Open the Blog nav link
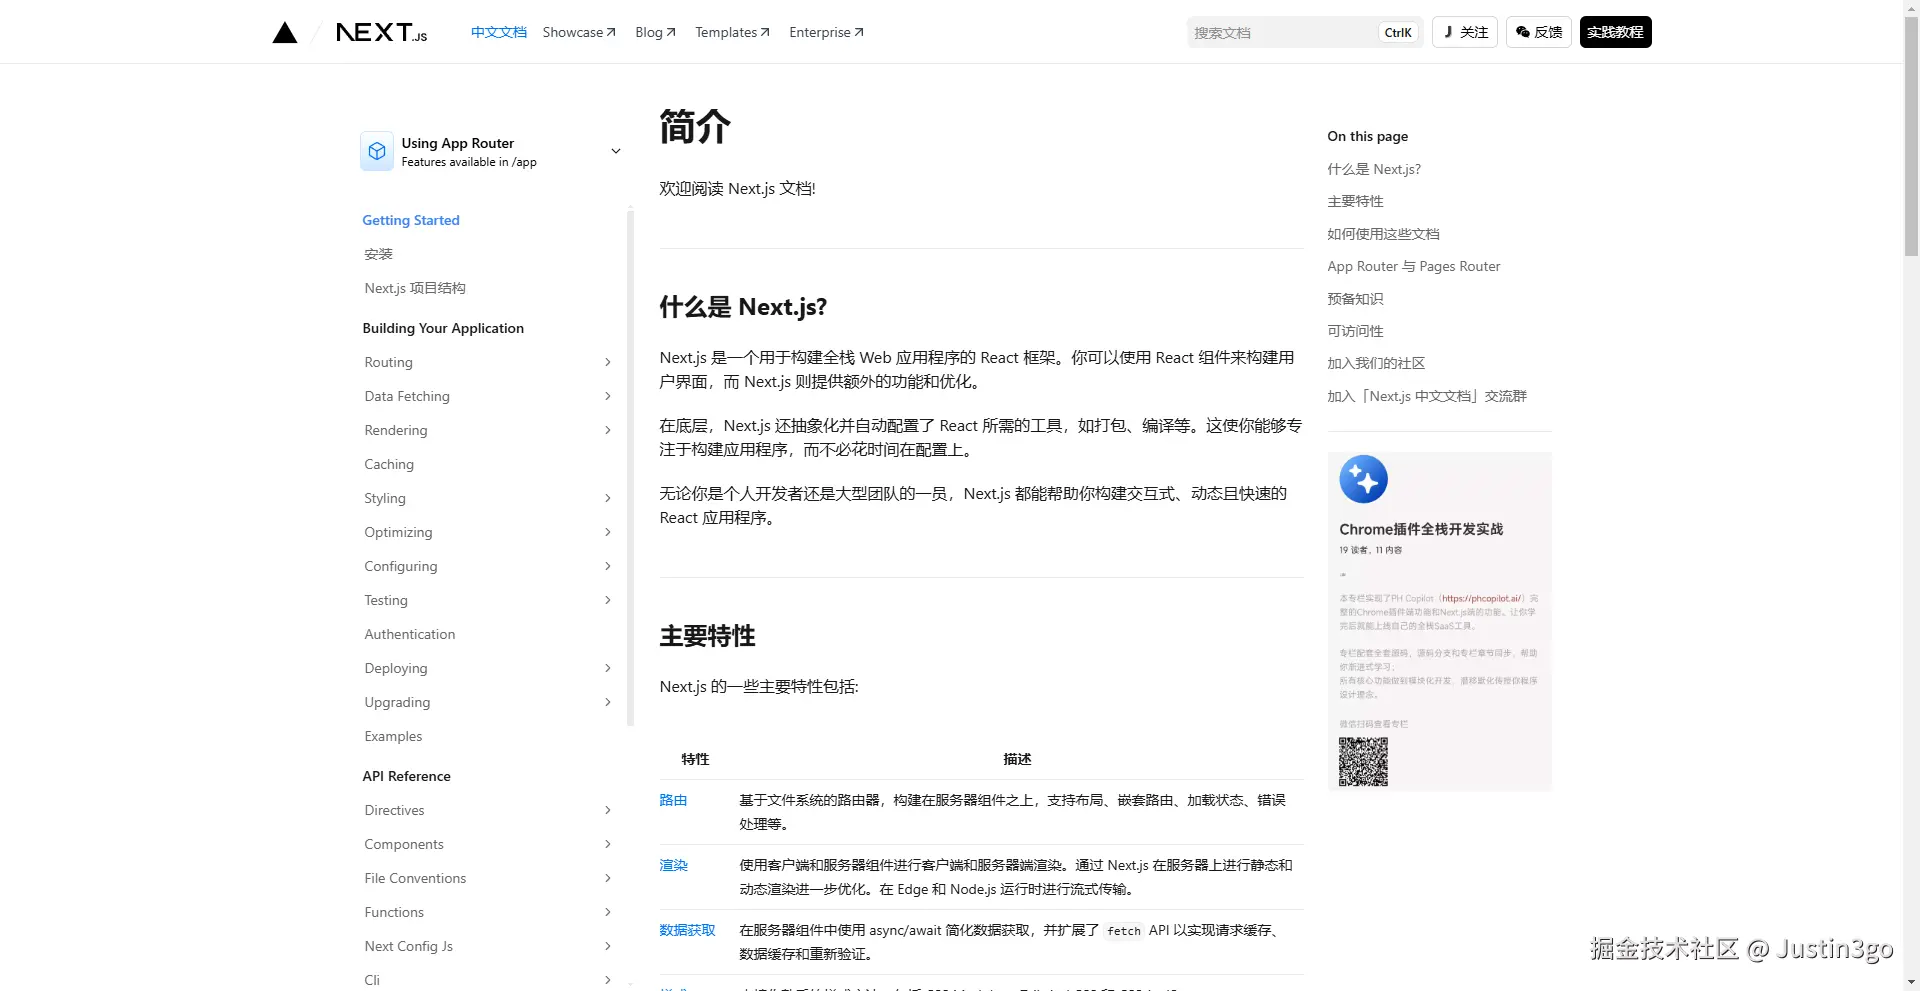 pos(655,32)
